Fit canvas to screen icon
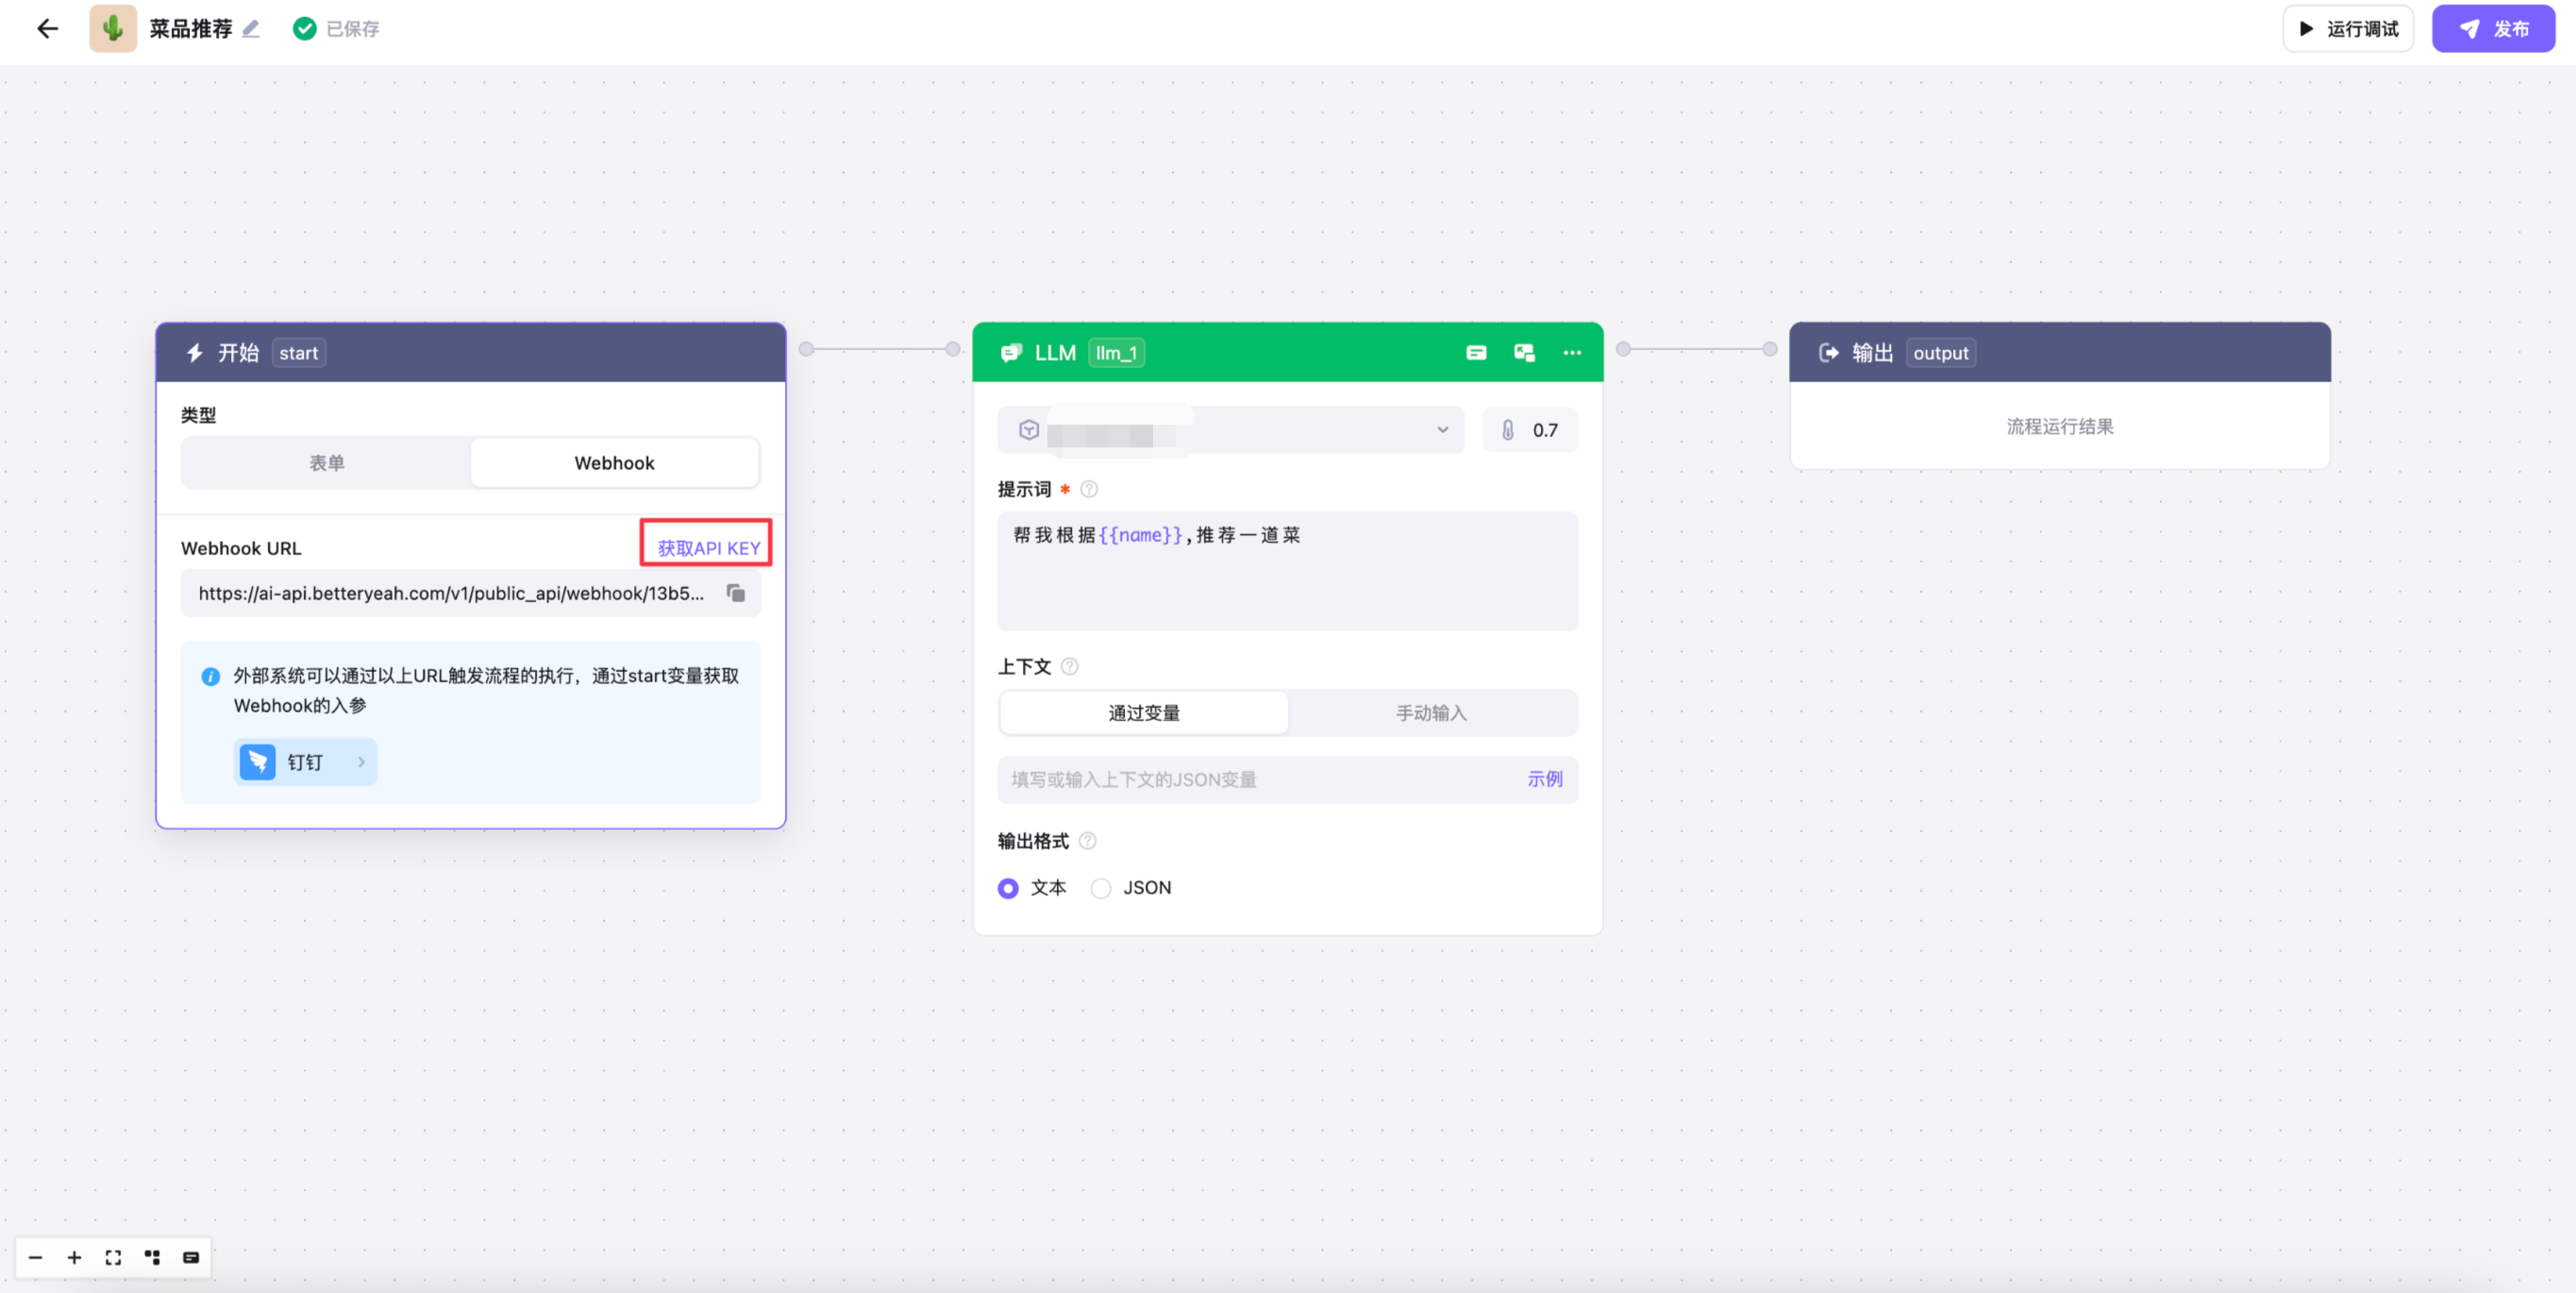Screen dimensions: 2576x1293 click(113, 1257)
